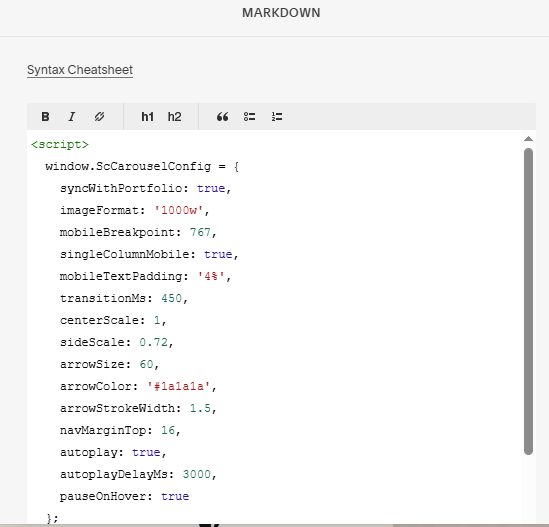Insert numbered list
Image resolution: width=549 pixels, height=527 pixels.
click(277, 117)
